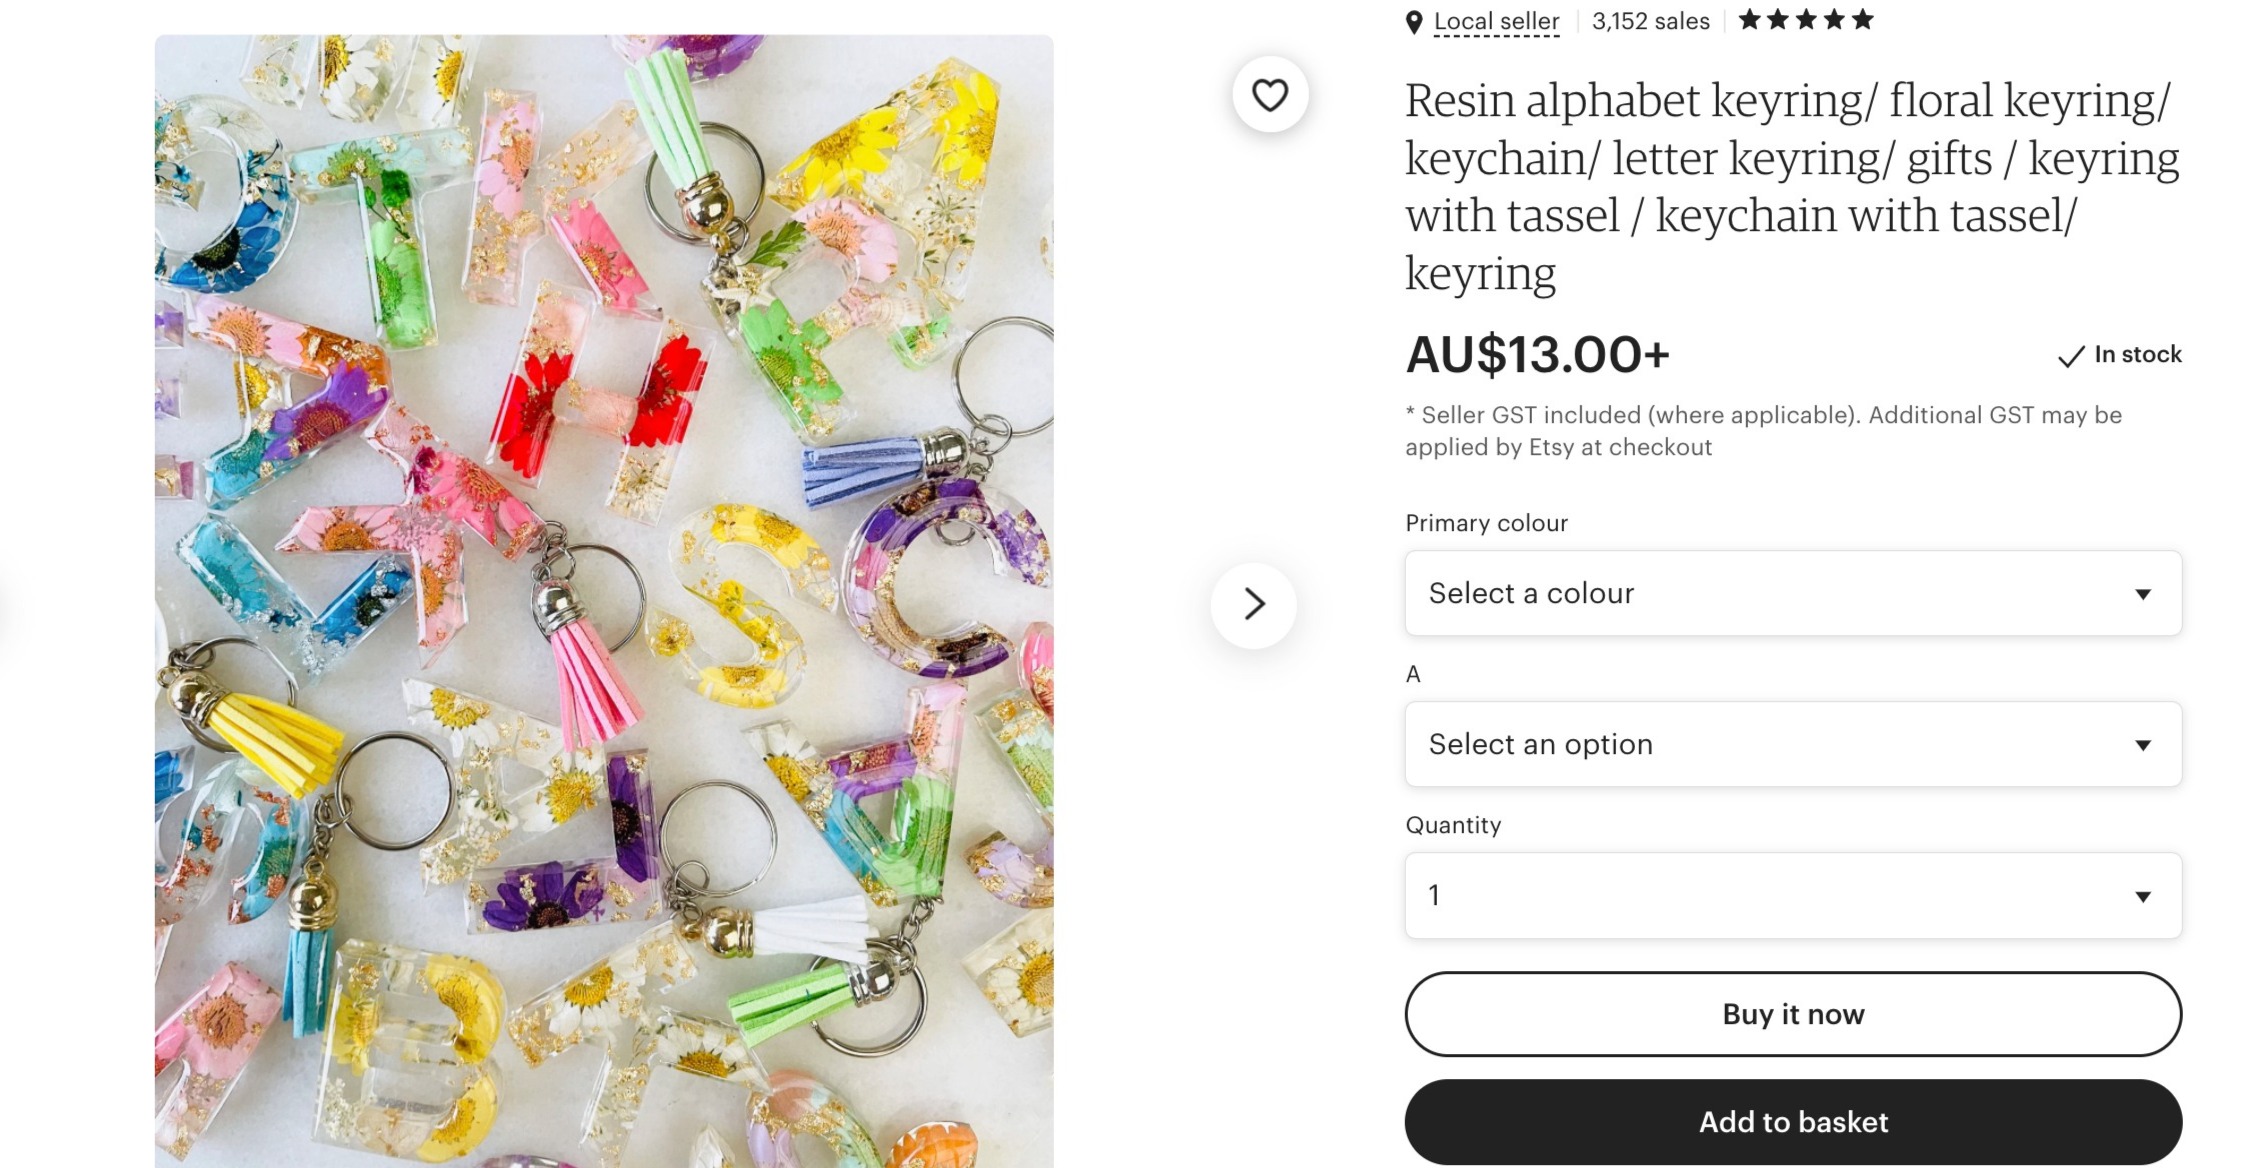Favourite item with the heart icon
The height and width of the screenshot is (1168, 2267).
1270,95
